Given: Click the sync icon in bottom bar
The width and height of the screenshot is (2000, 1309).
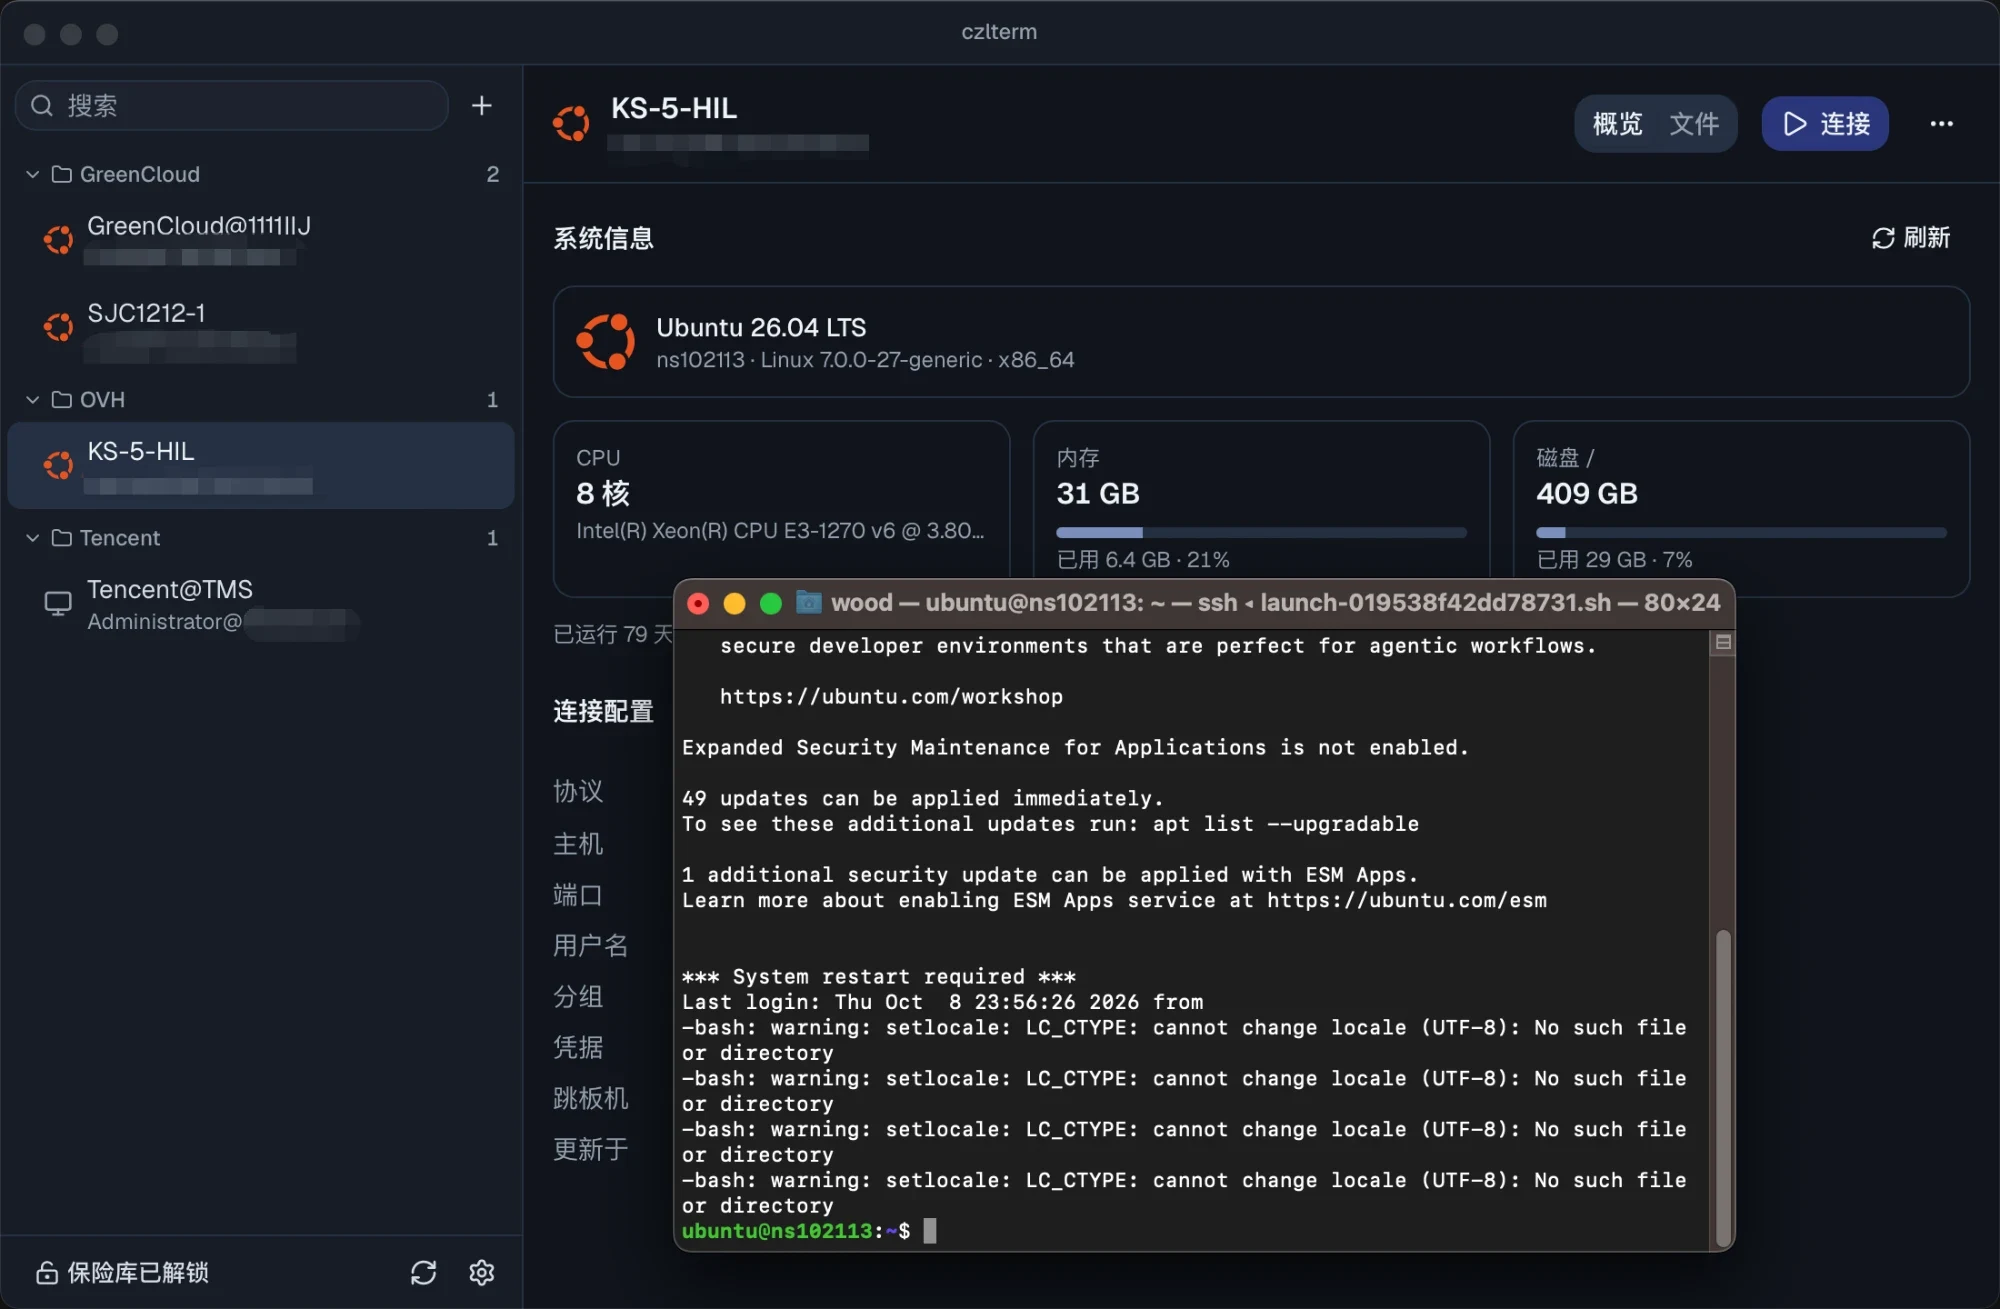Looking at the screenshot, I should click(x=423, y=1272).
